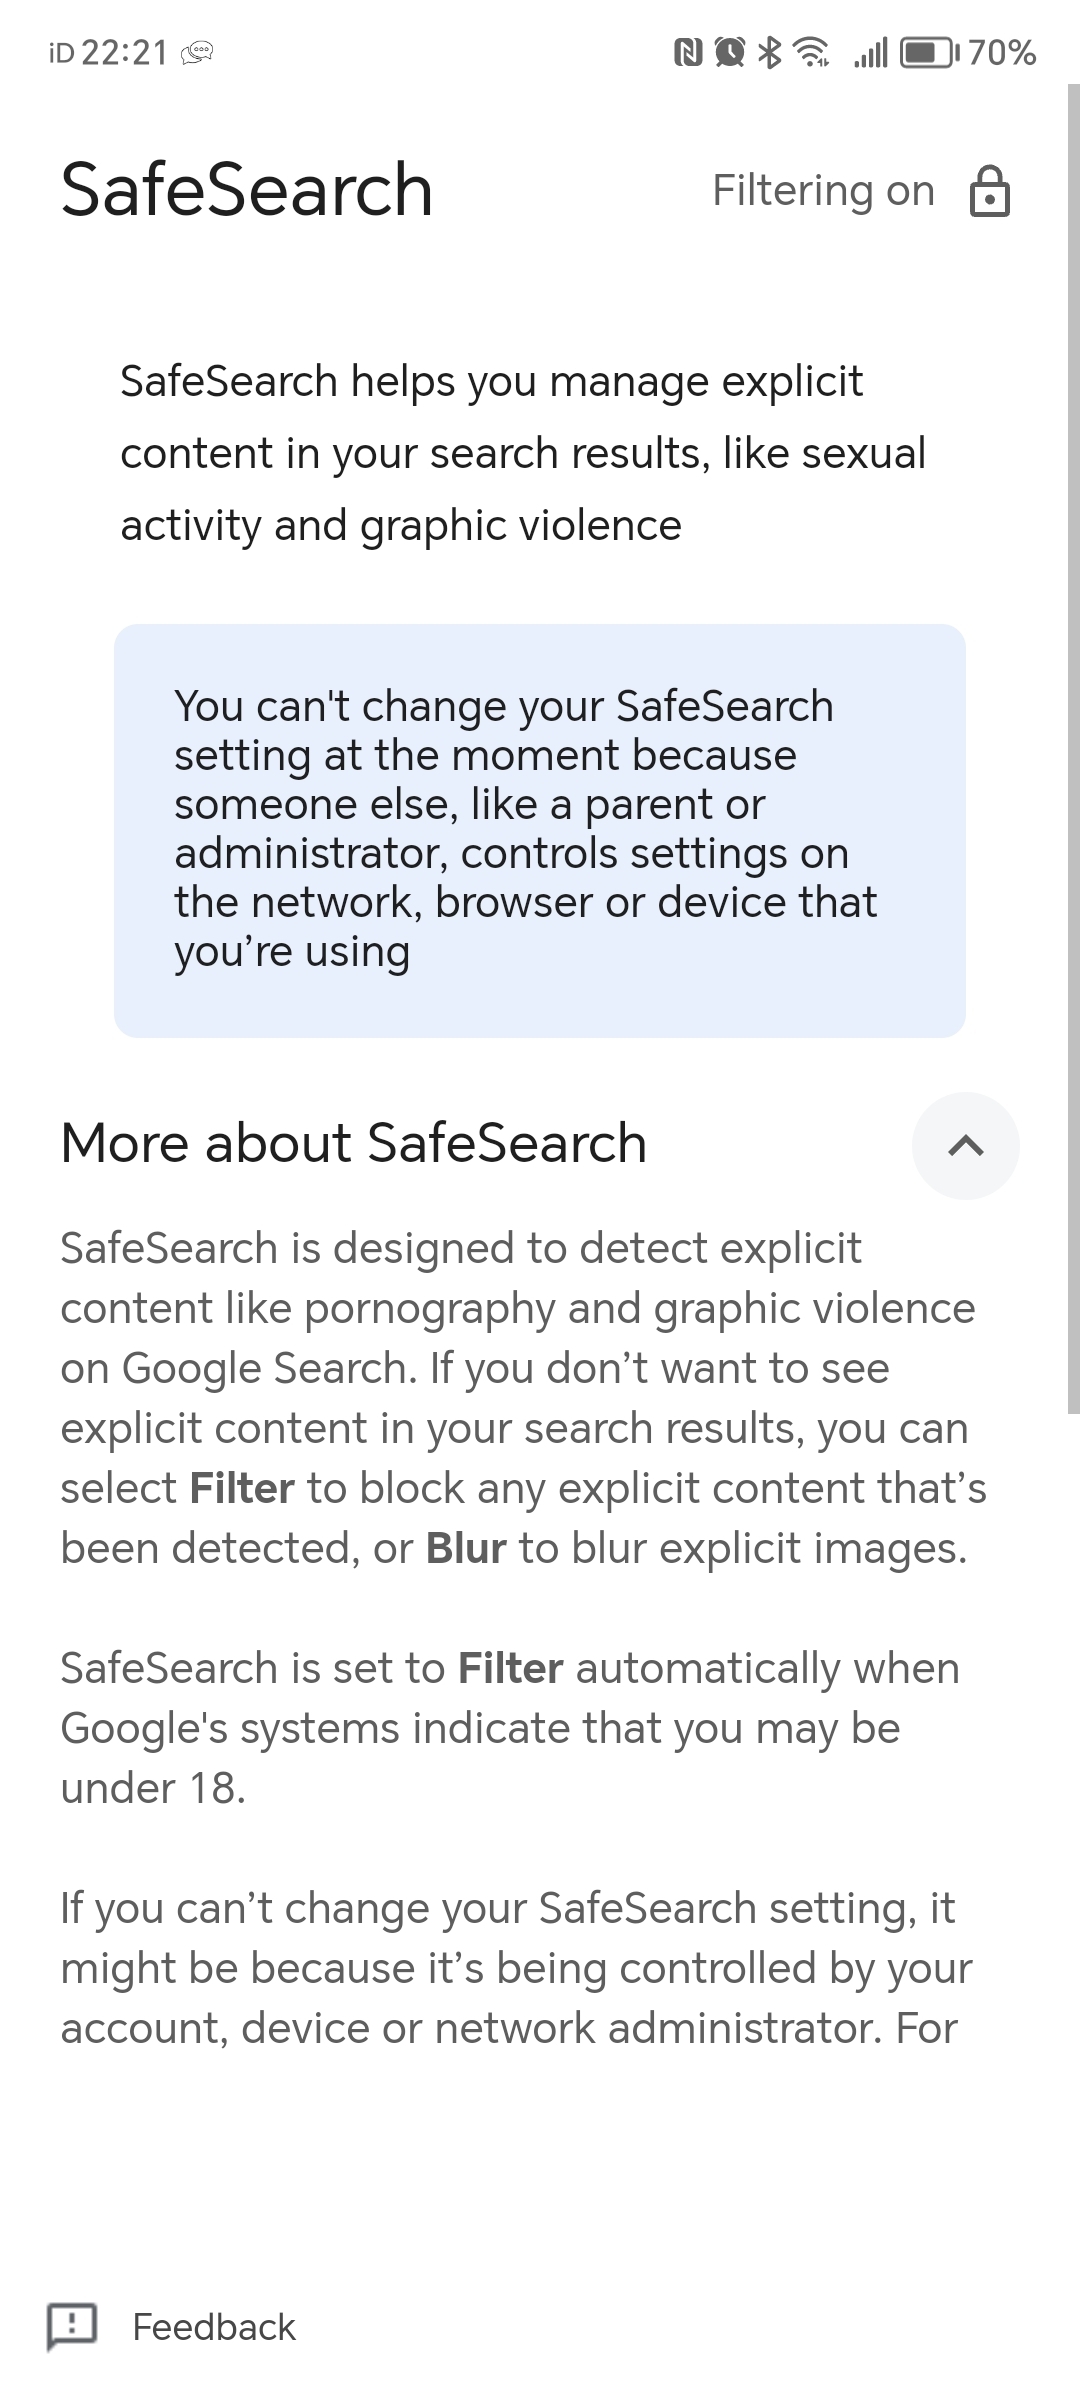Tap the Feedback exclamation icon
Screen dimensions: 1080x2400
(x=72, y=2326)
